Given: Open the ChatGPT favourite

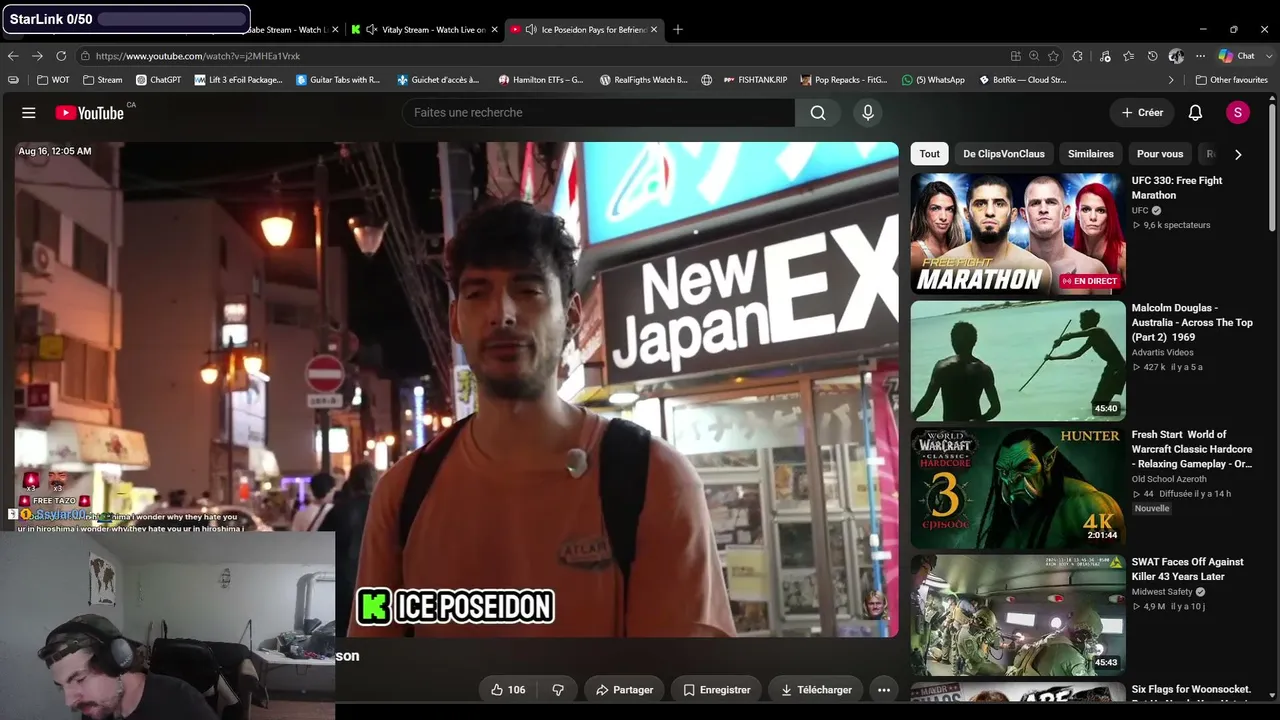Looking at the screenshot, I should click(x=158, y=80).
